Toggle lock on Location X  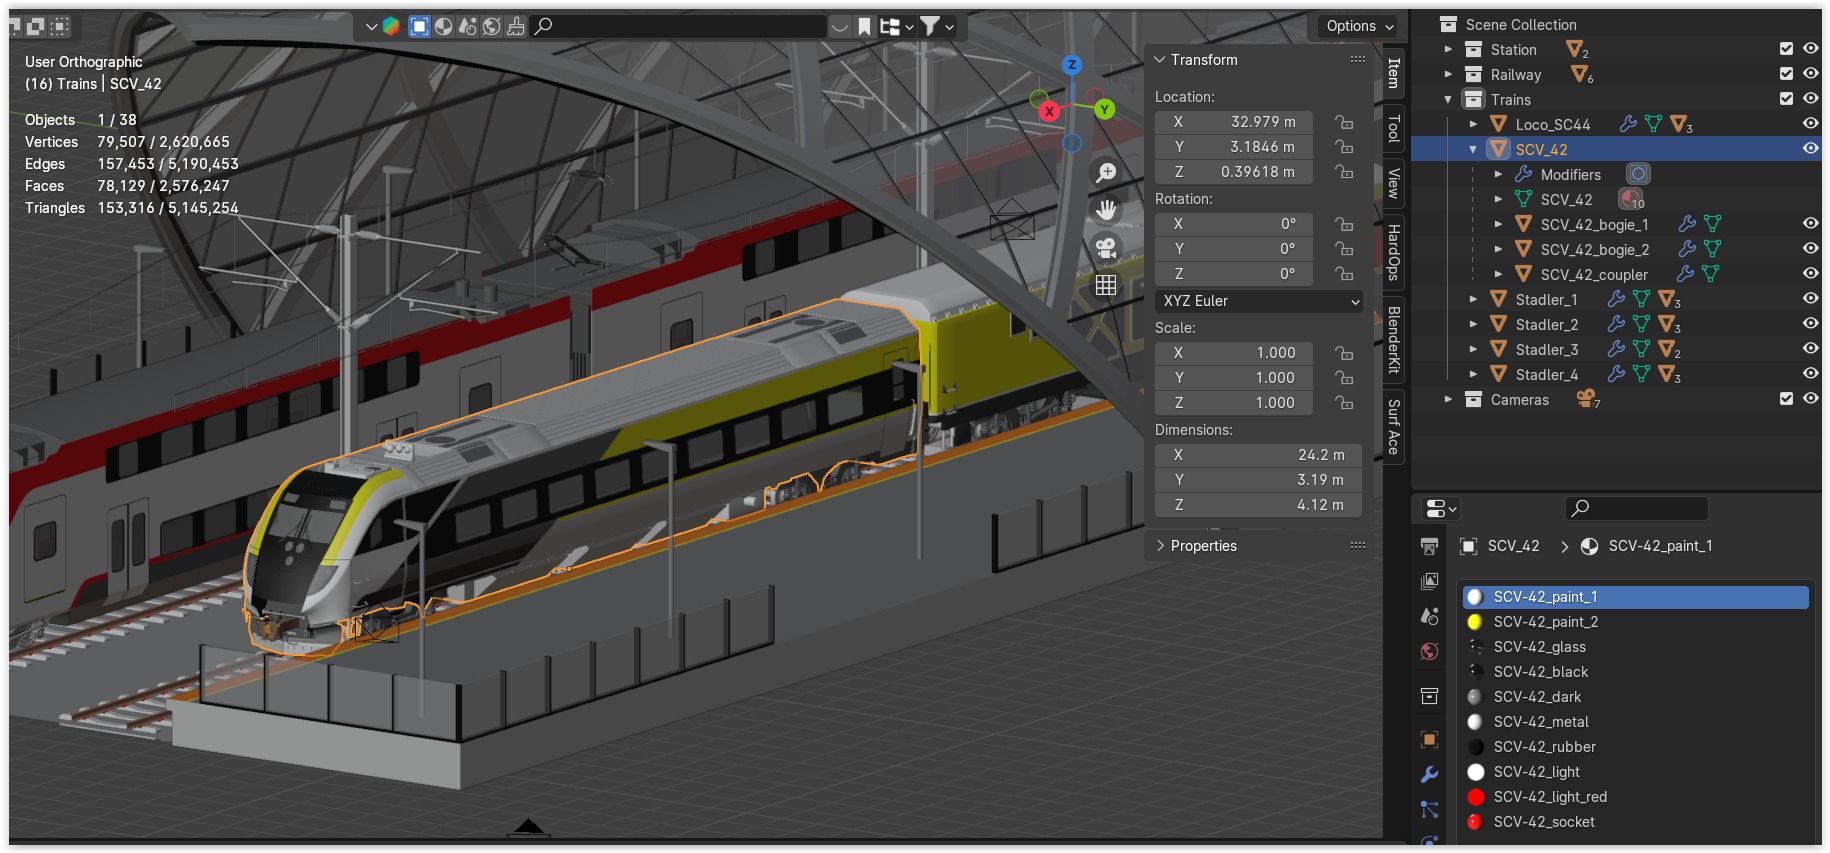coord(1344,122)
